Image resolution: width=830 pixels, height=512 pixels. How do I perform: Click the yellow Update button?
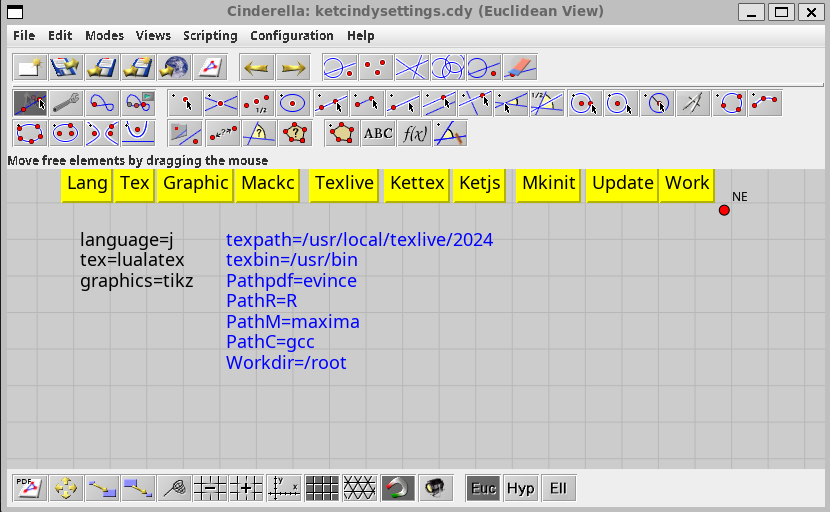pos(622,185)
